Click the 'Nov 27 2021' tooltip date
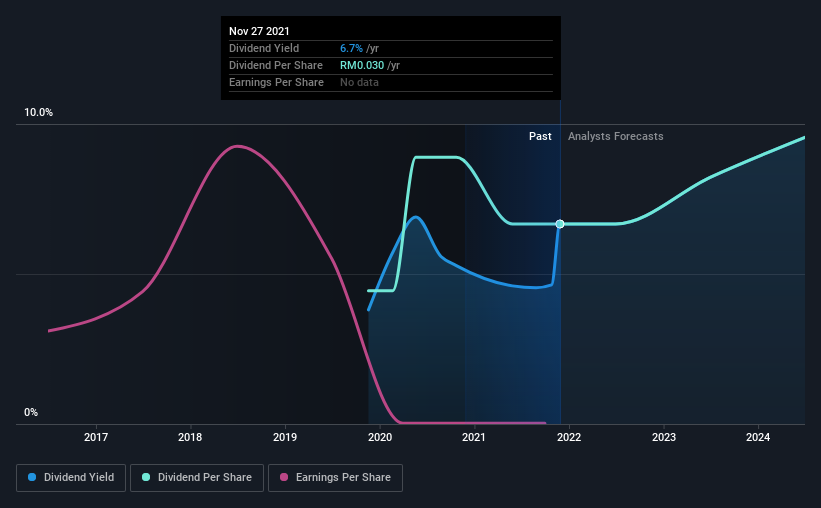This screenshot has width=821, height=508. click(259, 31)
